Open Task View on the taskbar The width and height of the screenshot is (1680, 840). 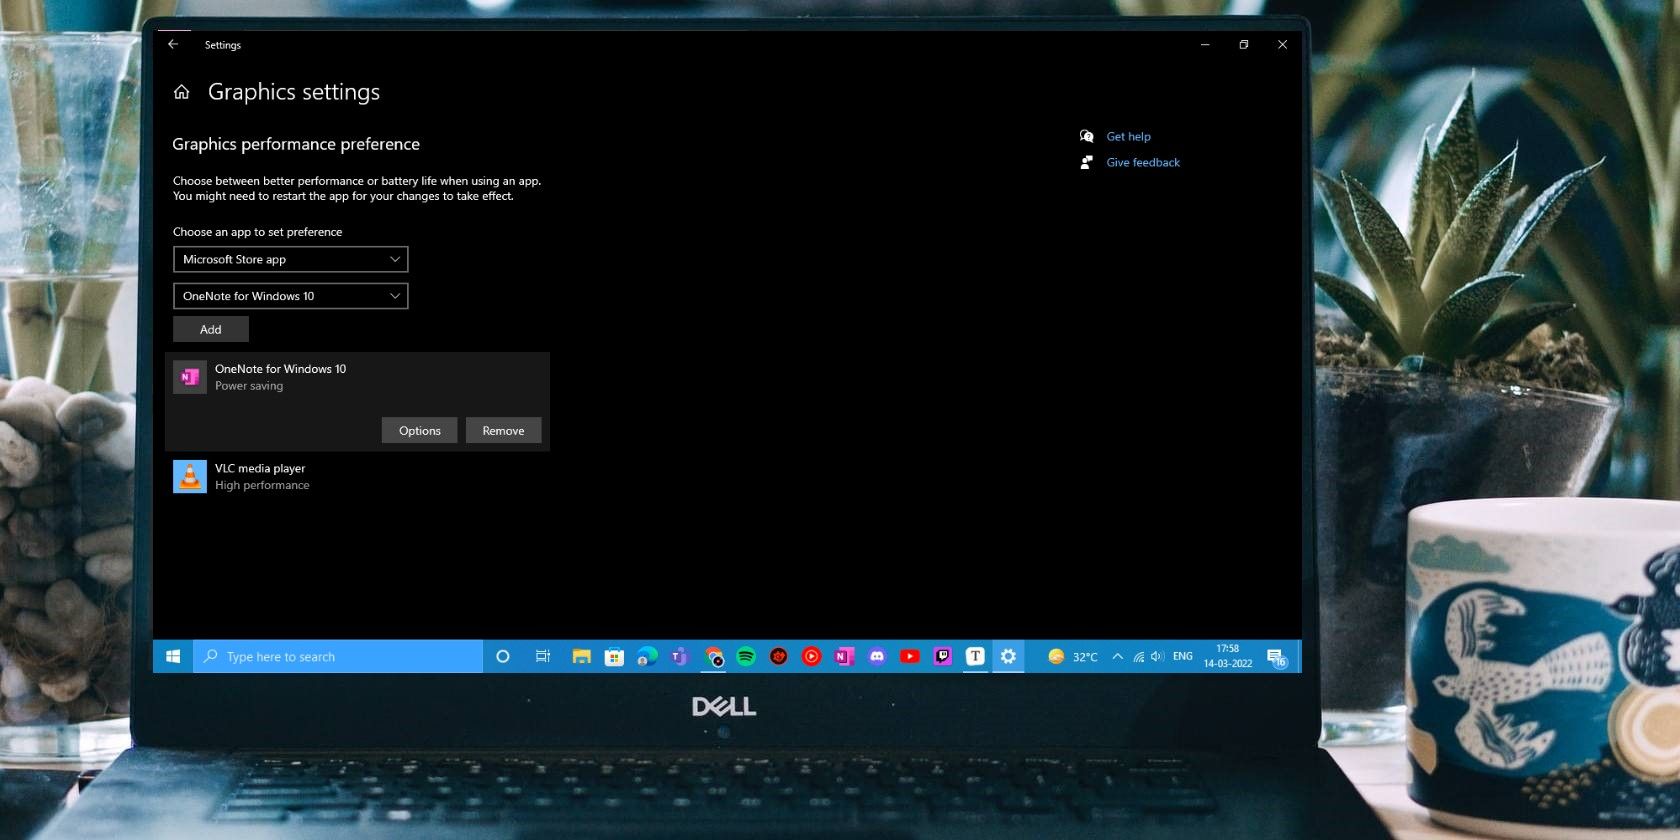543,656
